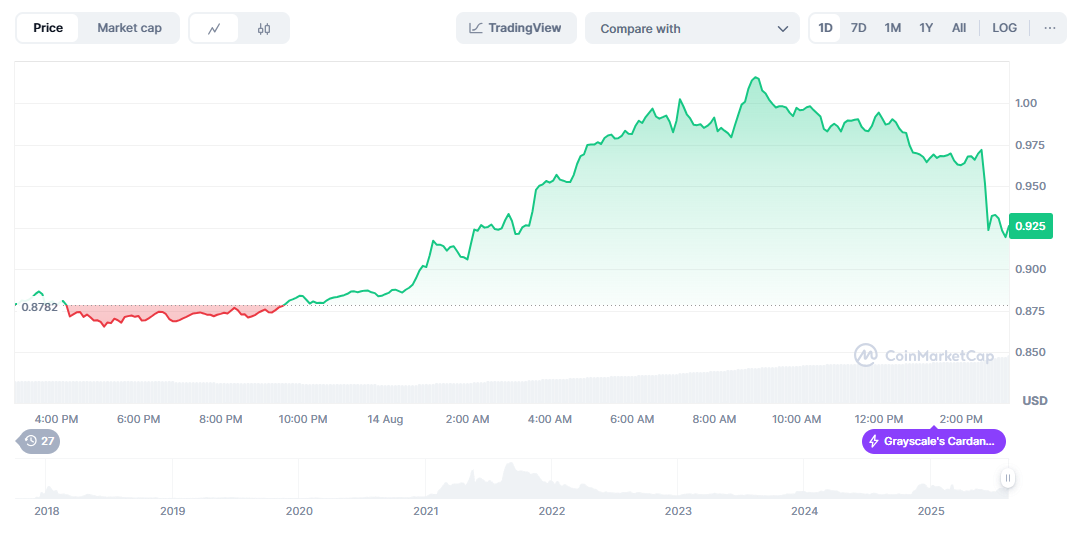Screen dimensions: 1083x538
Task: Switch to the Price tab
Action: pos(48,28)
